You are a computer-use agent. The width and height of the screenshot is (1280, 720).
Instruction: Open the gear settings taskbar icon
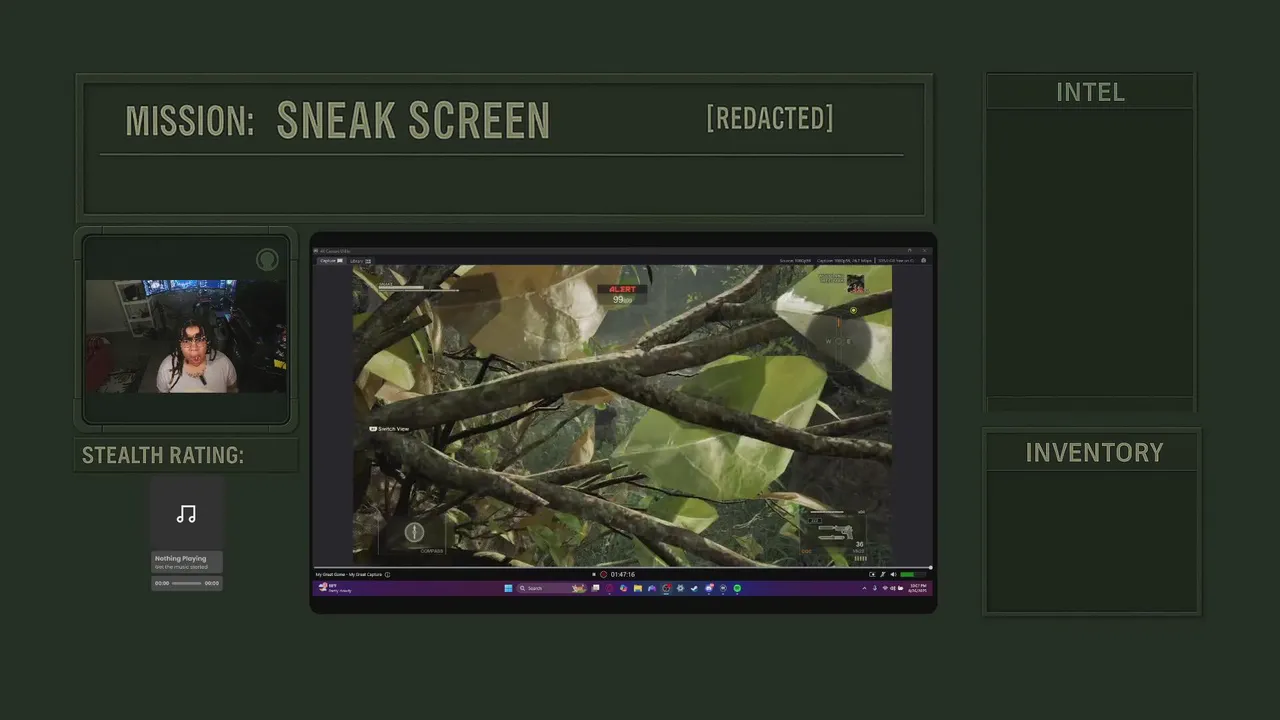680,588
